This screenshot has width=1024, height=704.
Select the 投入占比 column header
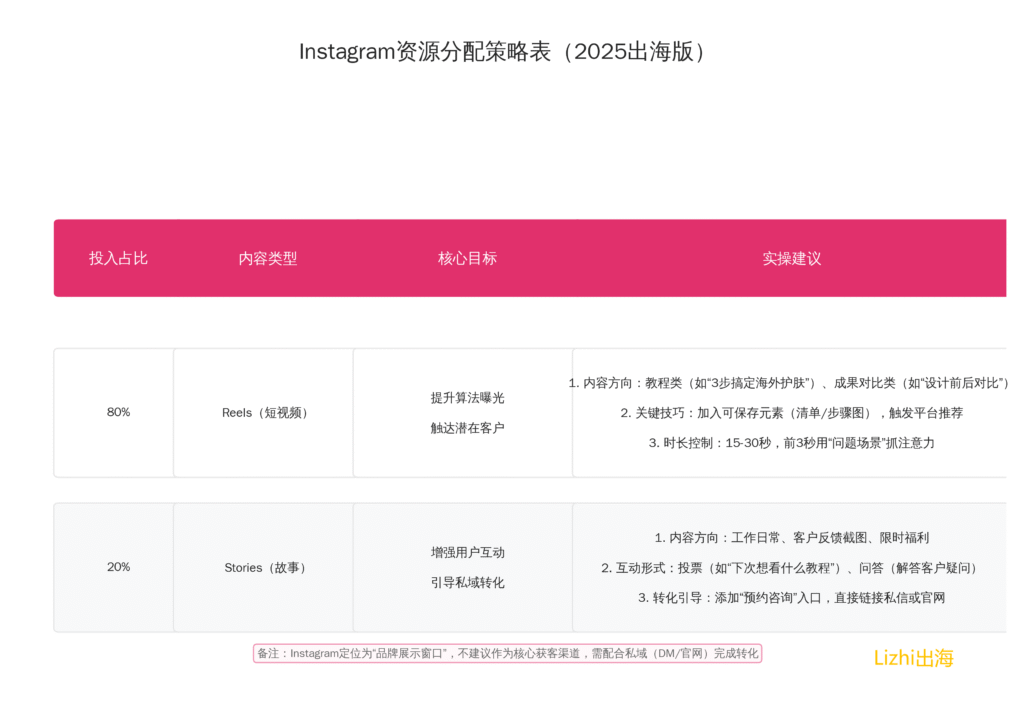point(118,258)
